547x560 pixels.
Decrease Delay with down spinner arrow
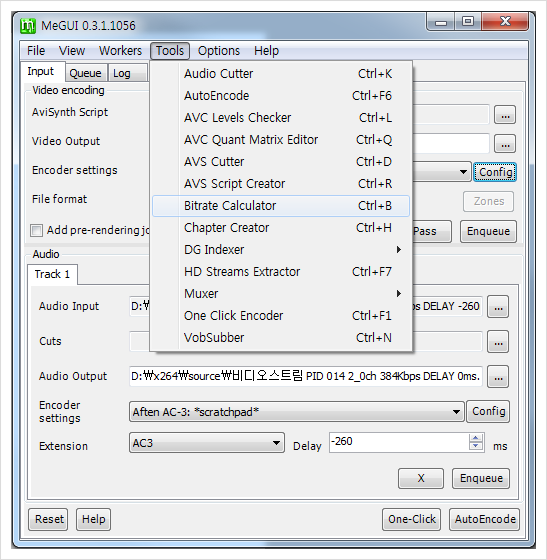(x=476, y=446)
